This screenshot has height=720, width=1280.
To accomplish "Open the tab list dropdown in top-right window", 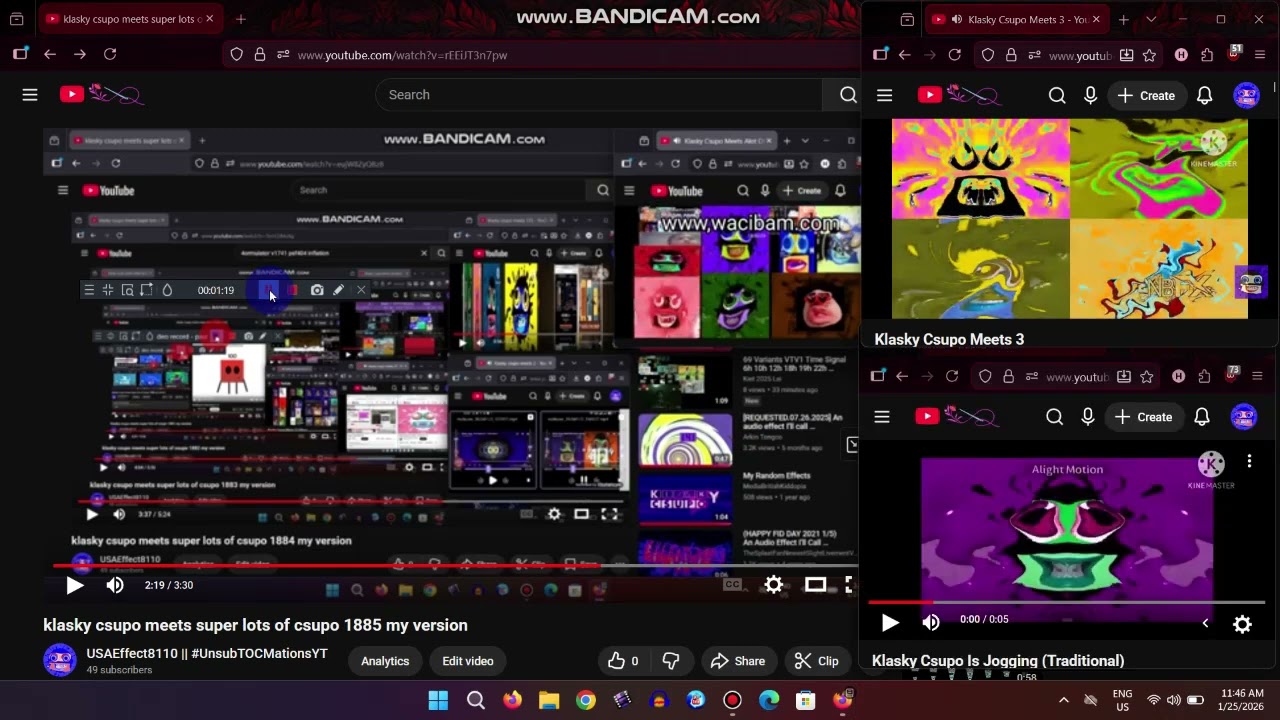I will click(1151, 19).
